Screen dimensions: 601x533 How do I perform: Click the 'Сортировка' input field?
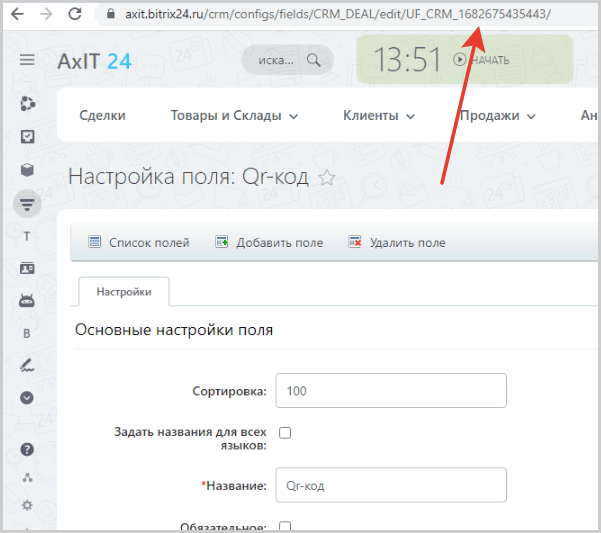(x=390, y=391)
